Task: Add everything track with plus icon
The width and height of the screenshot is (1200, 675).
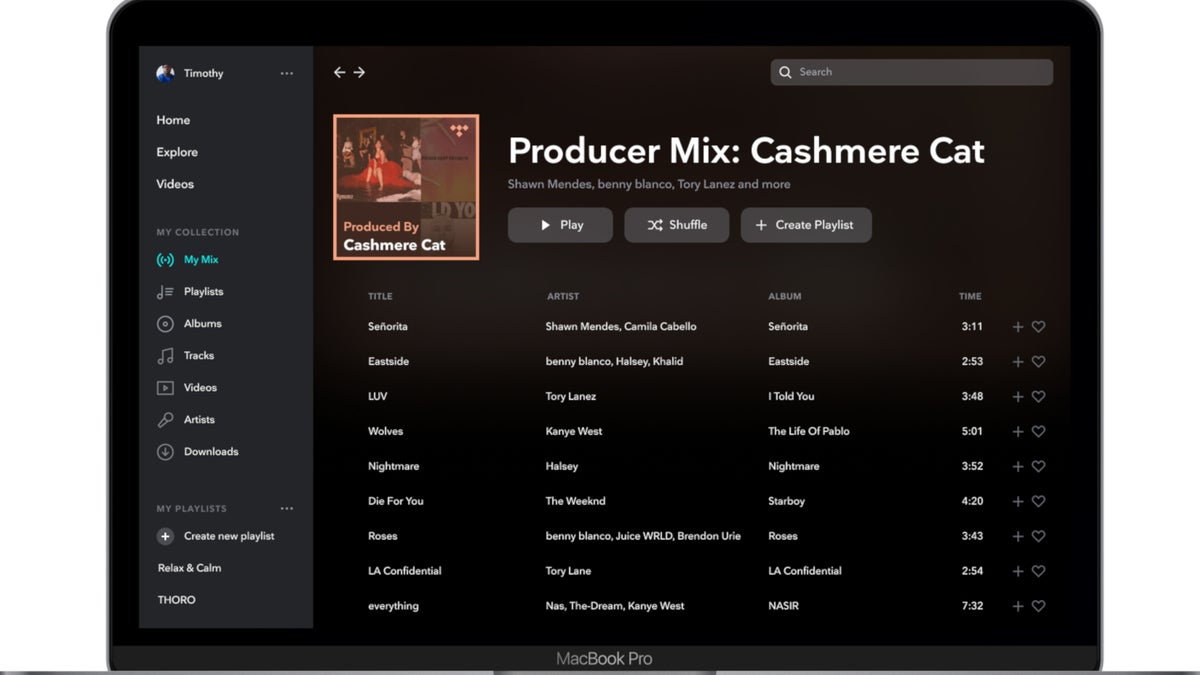Action: click(x=1018, y=606)
